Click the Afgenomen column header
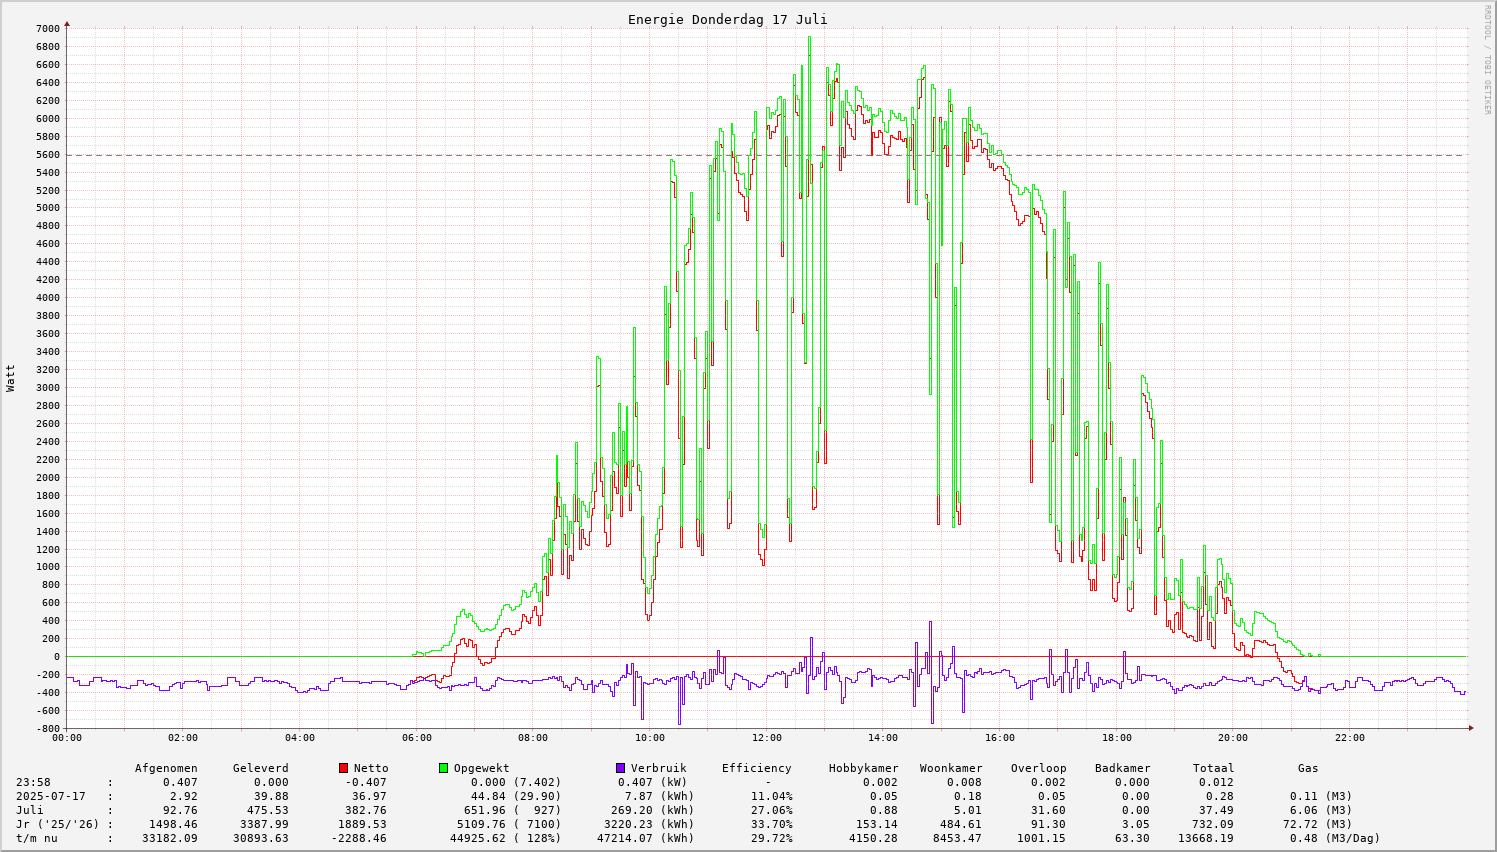Screen dimensions: 1497x852 click(x=166, y=768)
